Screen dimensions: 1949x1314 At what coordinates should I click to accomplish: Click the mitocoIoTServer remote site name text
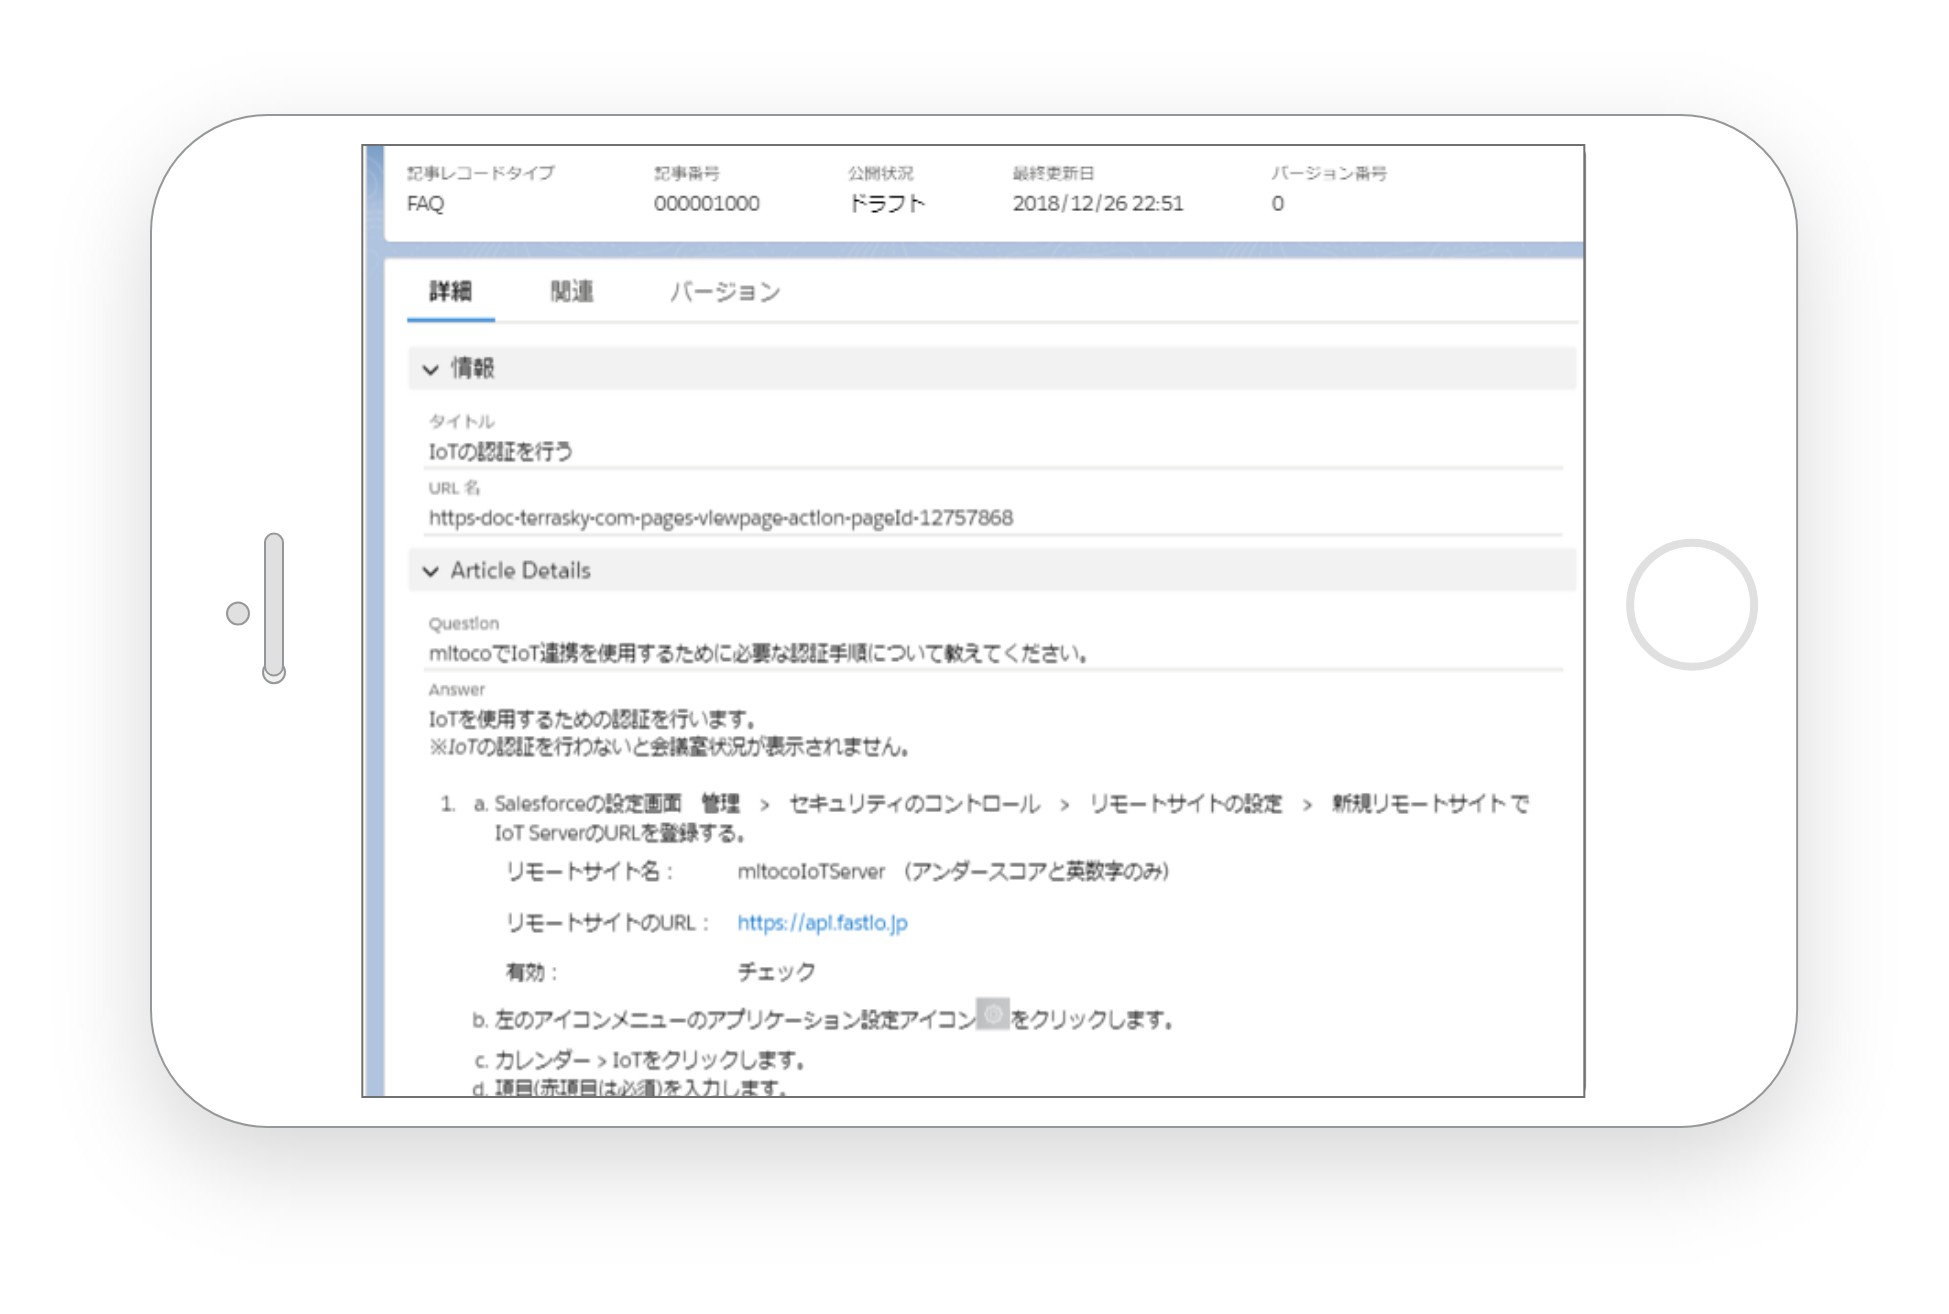click(811, 872)
